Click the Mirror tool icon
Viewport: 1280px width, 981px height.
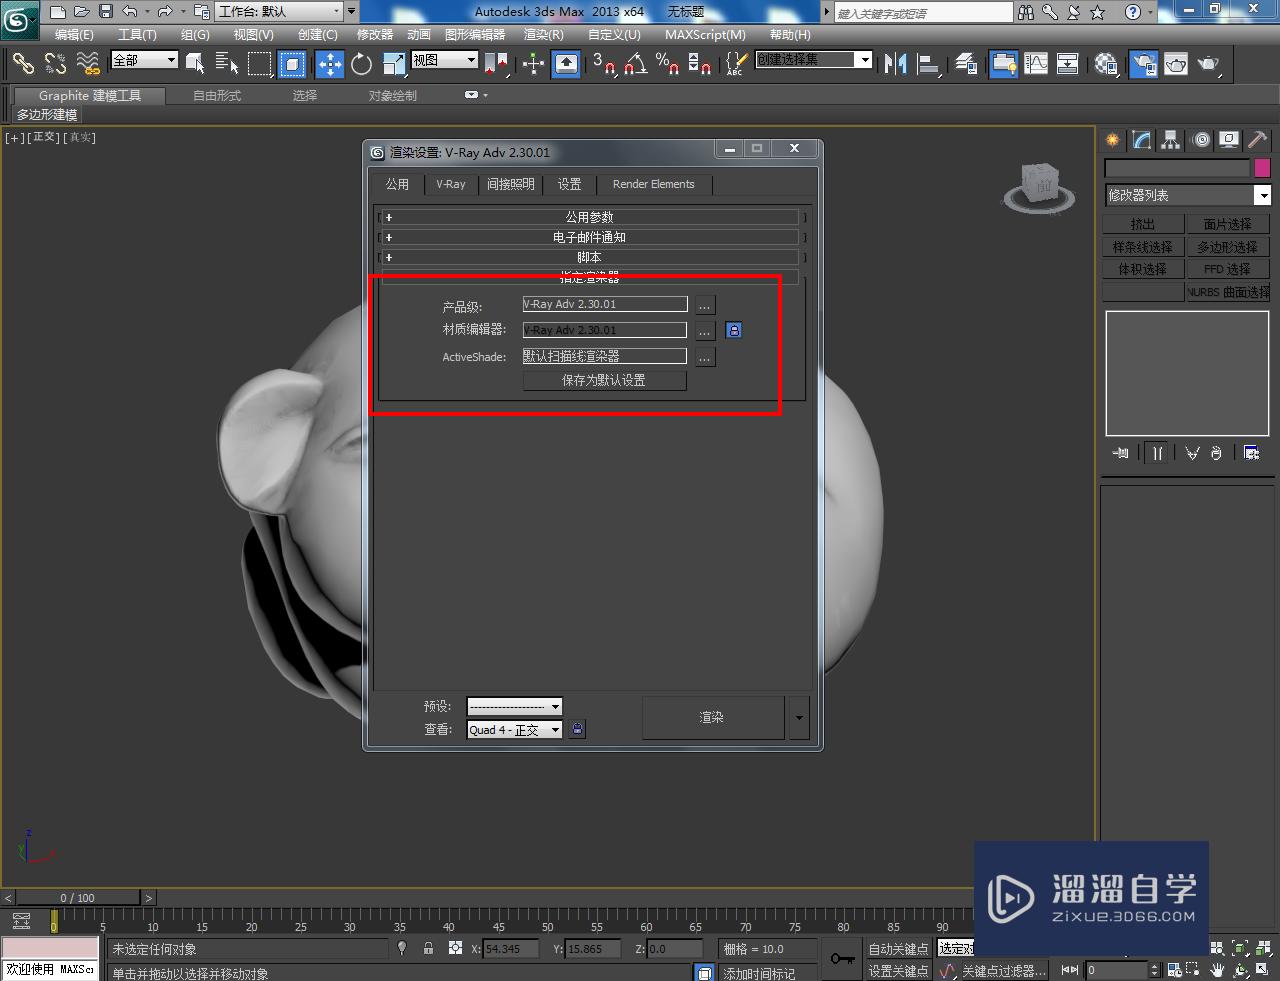coord(896,64)
